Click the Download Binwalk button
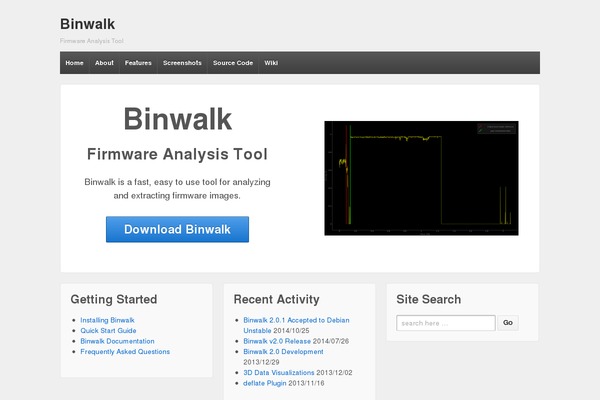 tap(177, 229)
